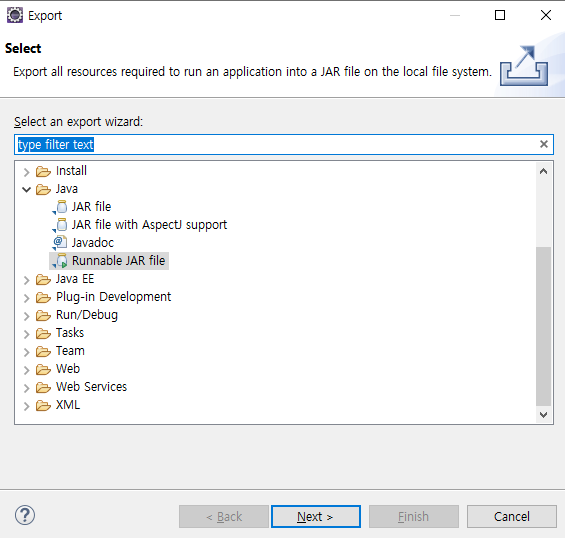The width and height of the screenshot is (565, 538).
Task: Expand the Web Services category
Action: coord(26,388)
